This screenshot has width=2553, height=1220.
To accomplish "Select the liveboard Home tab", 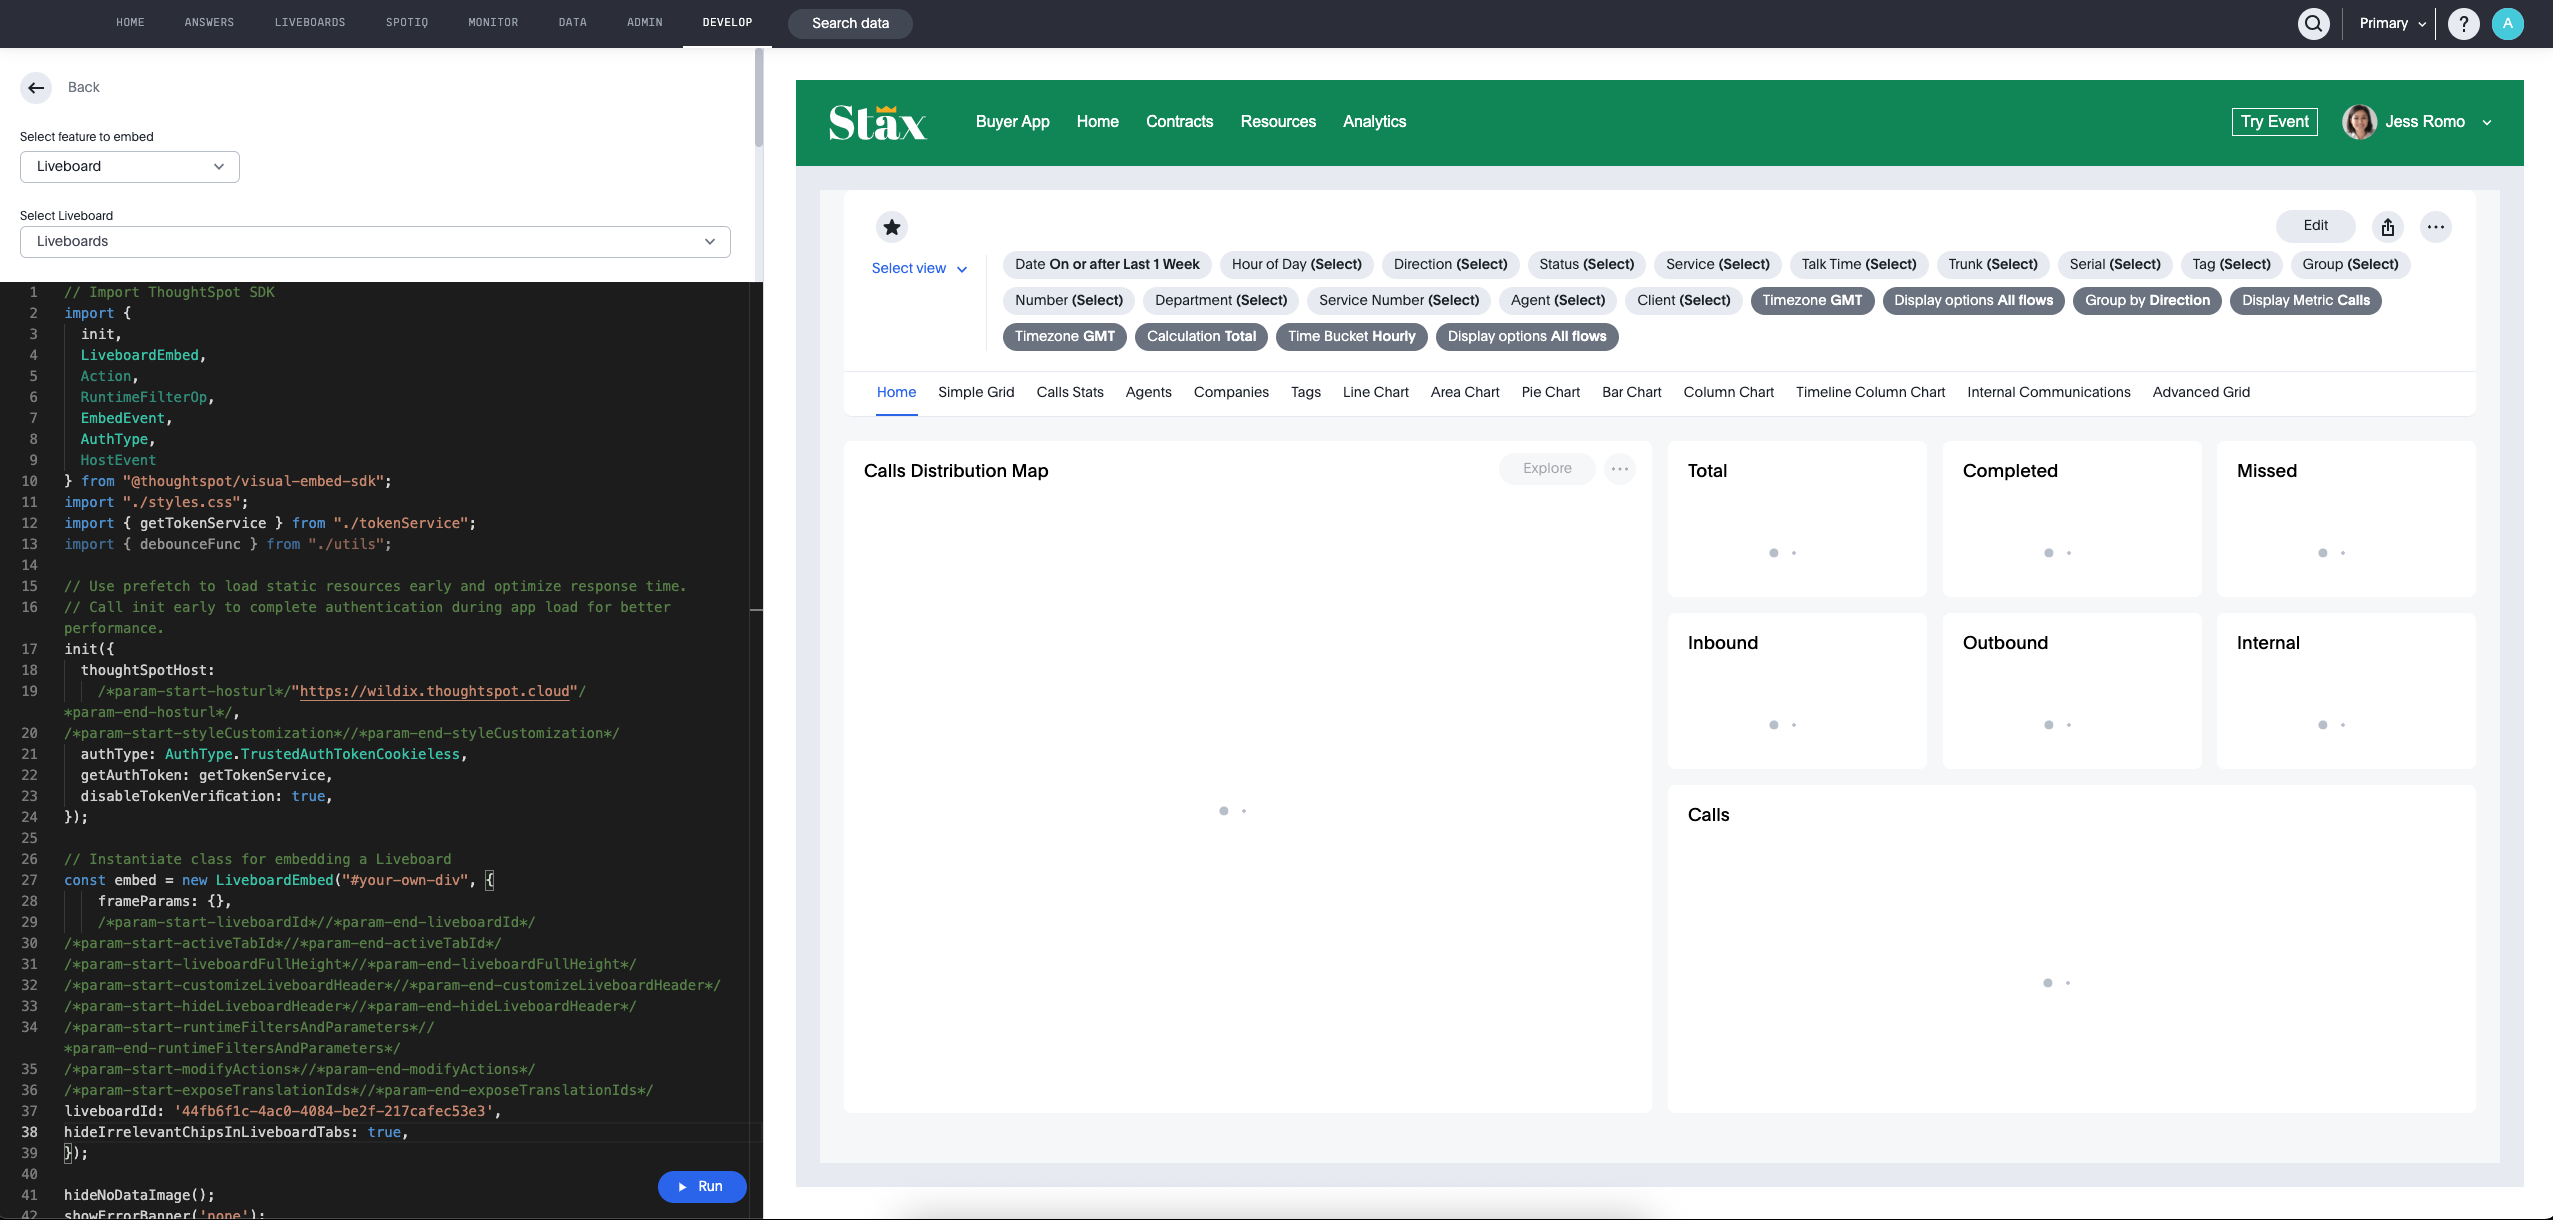I will point(897,393).
